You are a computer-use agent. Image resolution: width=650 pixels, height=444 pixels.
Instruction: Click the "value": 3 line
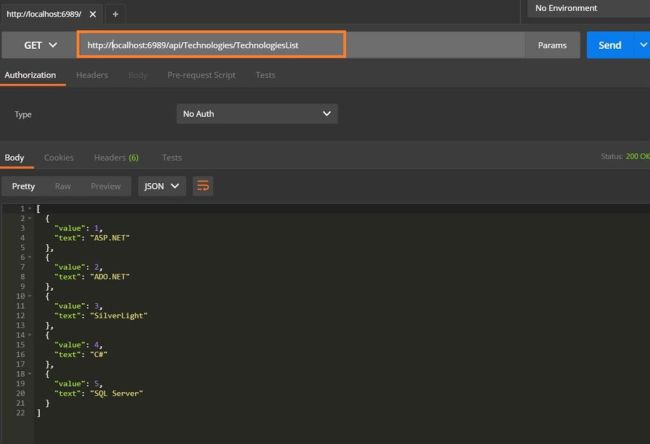coord(78,306)
